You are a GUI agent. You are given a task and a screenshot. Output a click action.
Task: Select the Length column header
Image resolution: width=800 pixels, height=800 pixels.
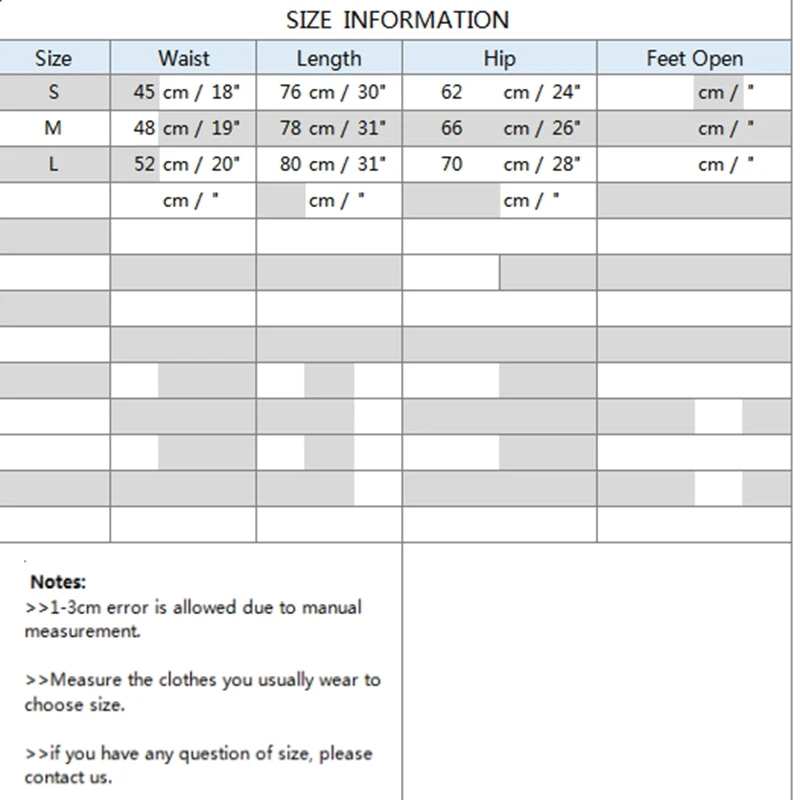click(x=329, y=58)
